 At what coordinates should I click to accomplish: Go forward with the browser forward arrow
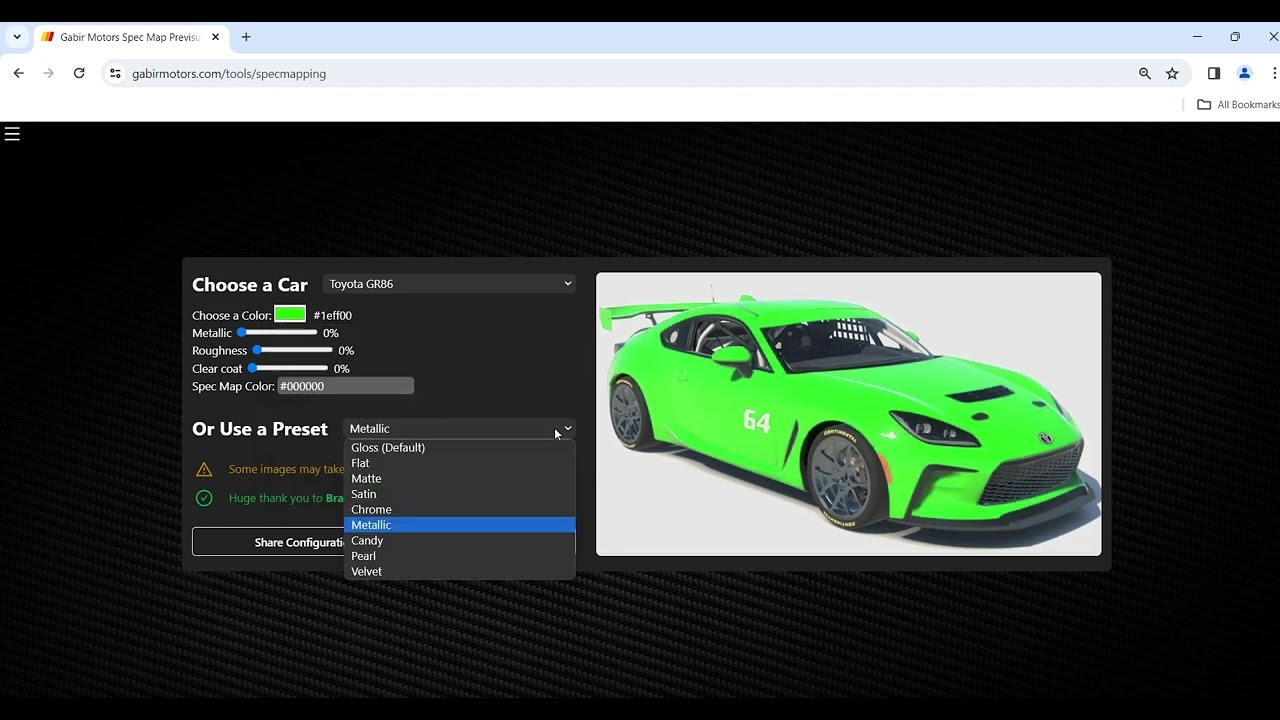48,73
